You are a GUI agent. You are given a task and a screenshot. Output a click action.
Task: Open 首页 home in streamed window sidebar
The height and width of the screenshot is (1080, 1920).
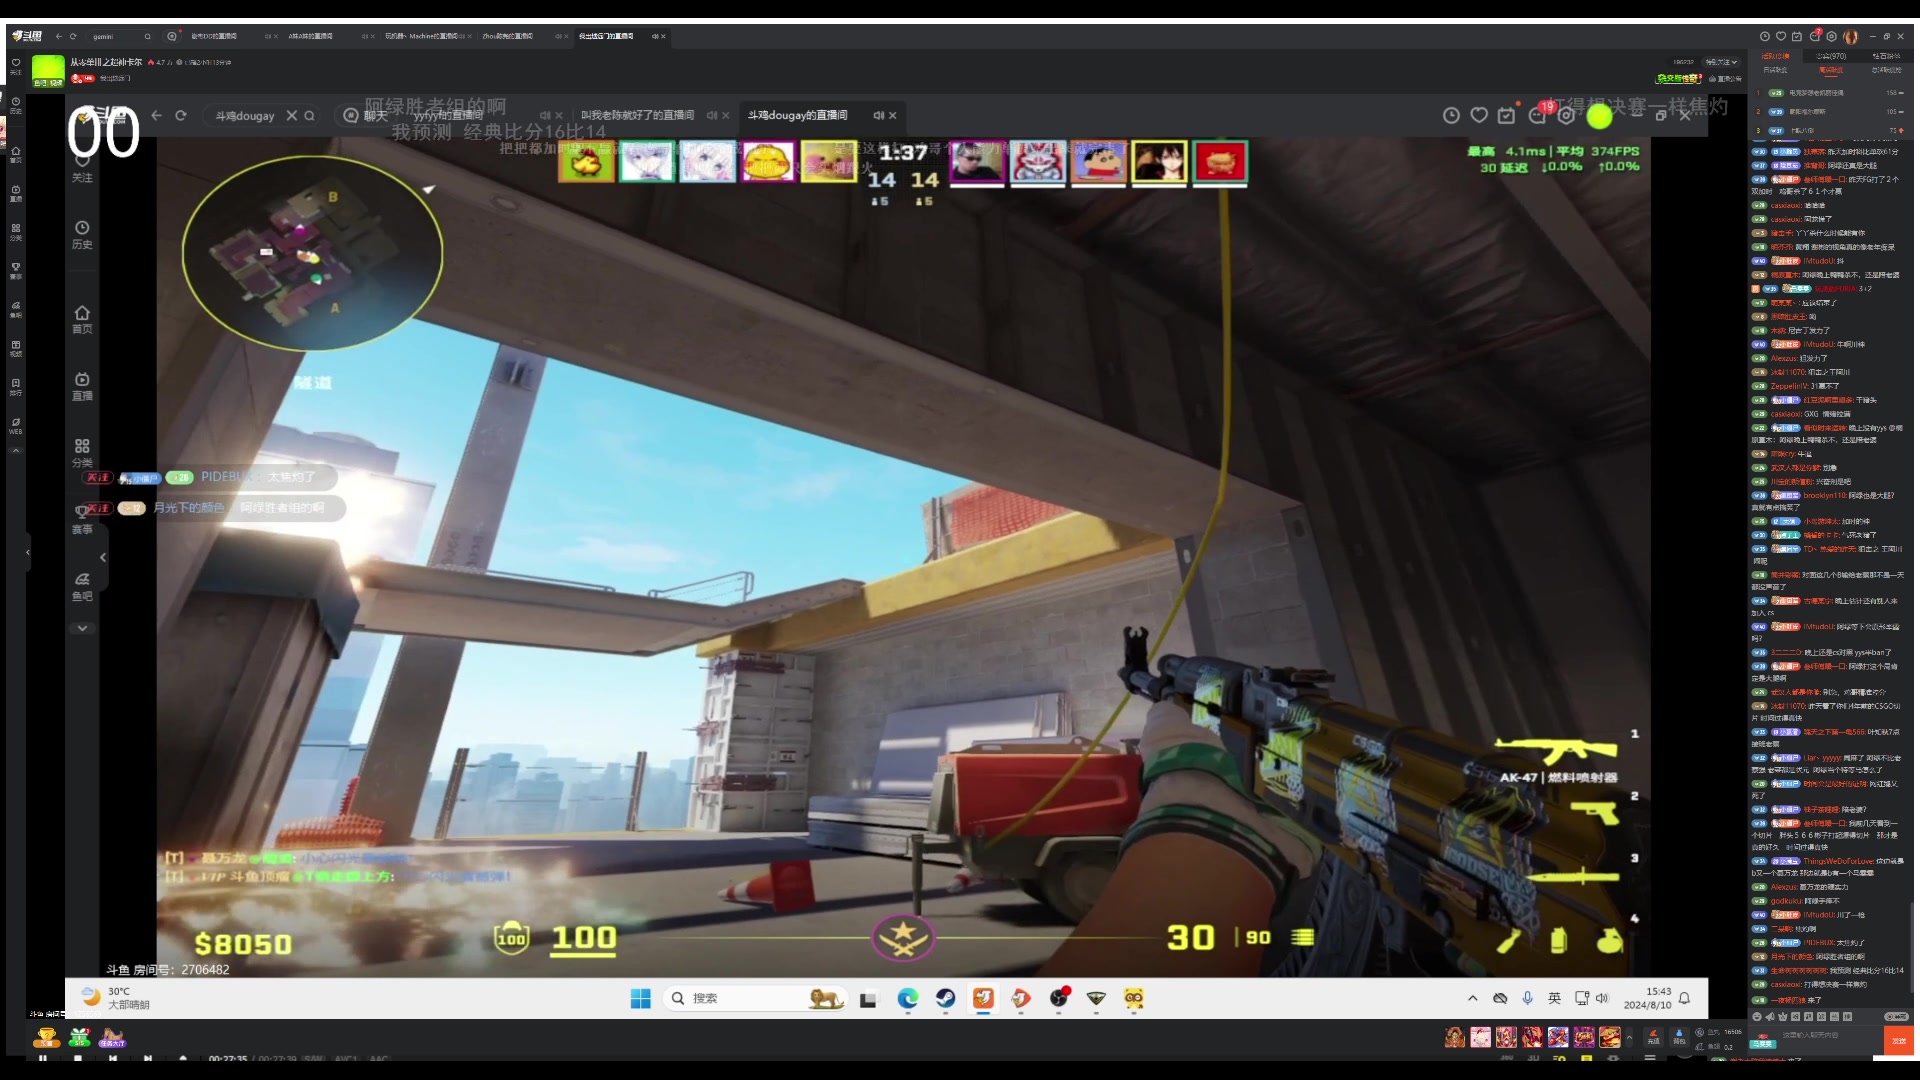click(82, 320)
